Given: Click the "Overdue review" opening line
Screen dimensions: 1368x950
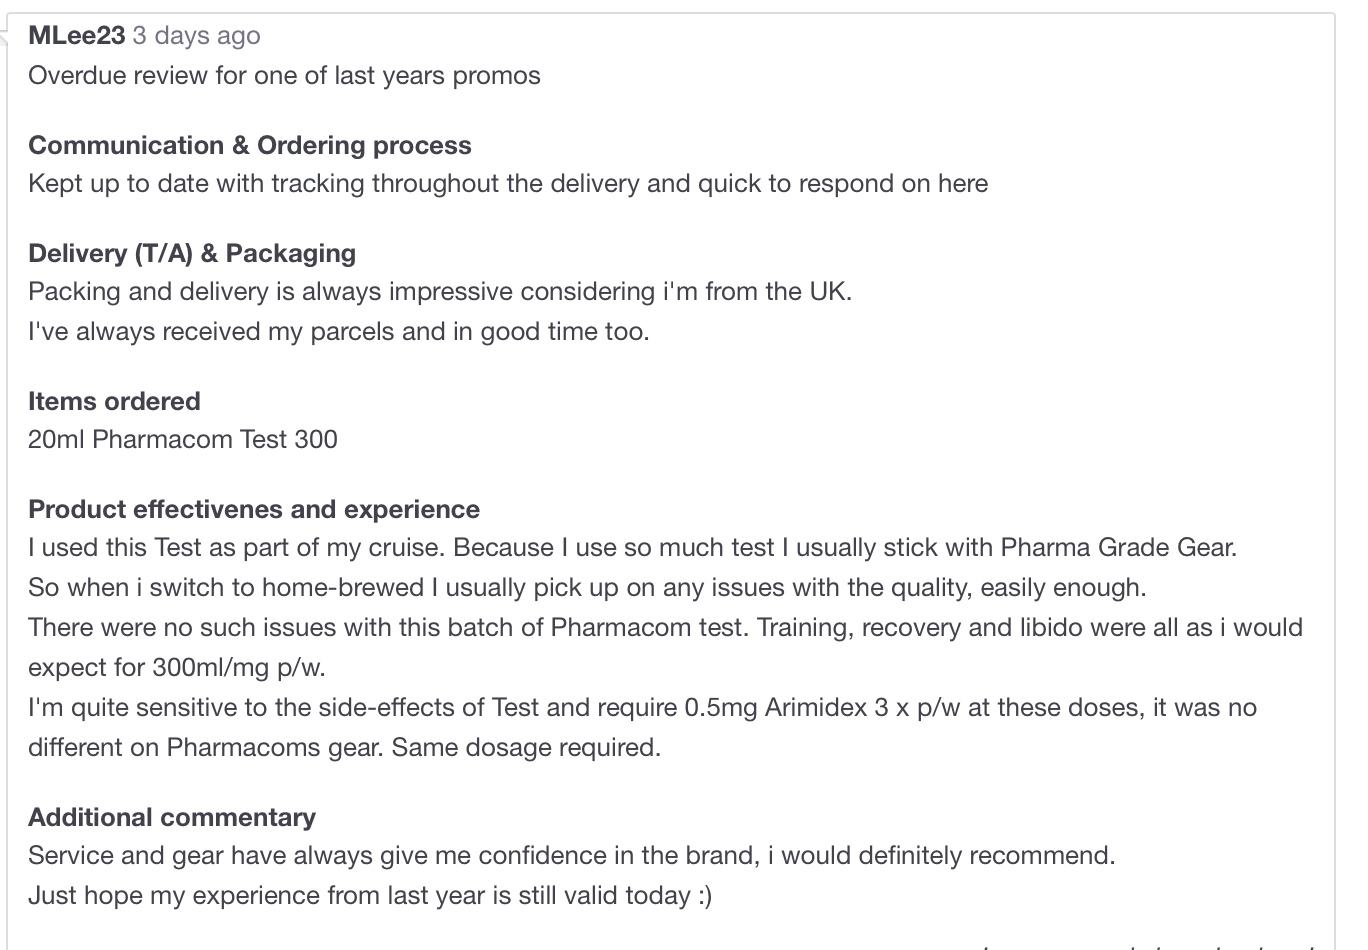Looking at the screenshot, I should (x=284, y=76).
